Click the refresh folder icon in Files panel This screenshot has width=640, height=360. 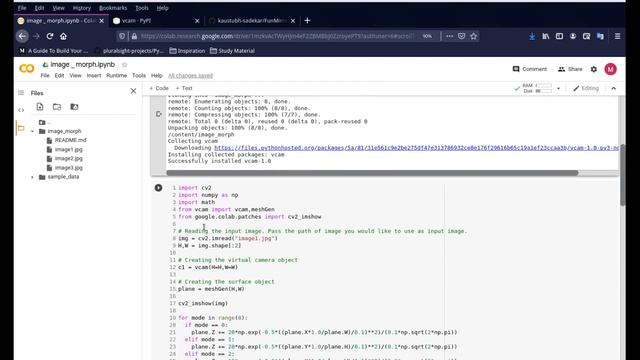(x=57, y=107)
